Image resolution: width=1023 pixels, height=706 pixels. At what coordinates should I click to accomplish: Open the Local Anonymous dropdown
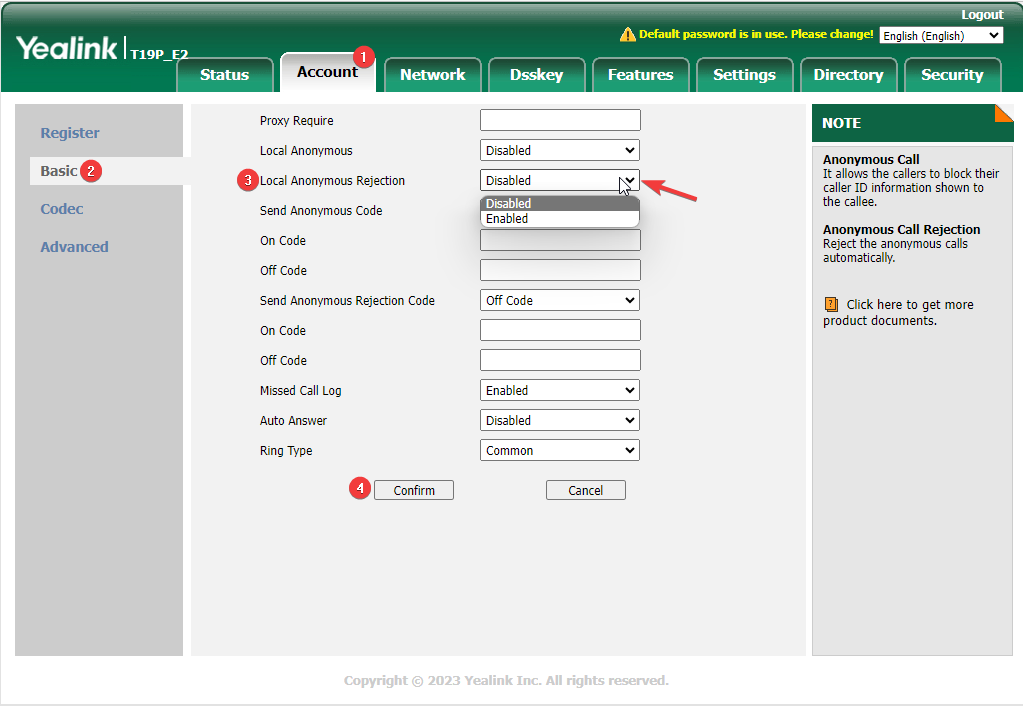pyautogui.click(x=559, y=151)
